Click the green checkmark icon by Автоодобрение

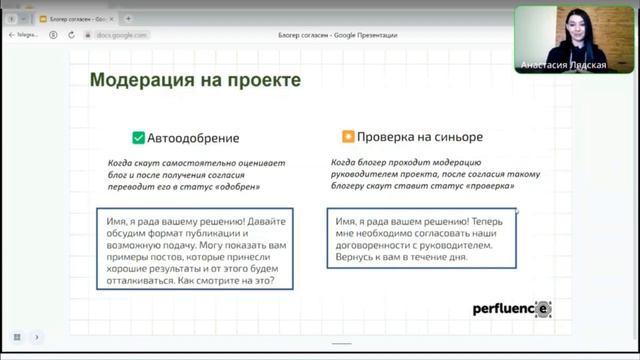tap(138, 138)
